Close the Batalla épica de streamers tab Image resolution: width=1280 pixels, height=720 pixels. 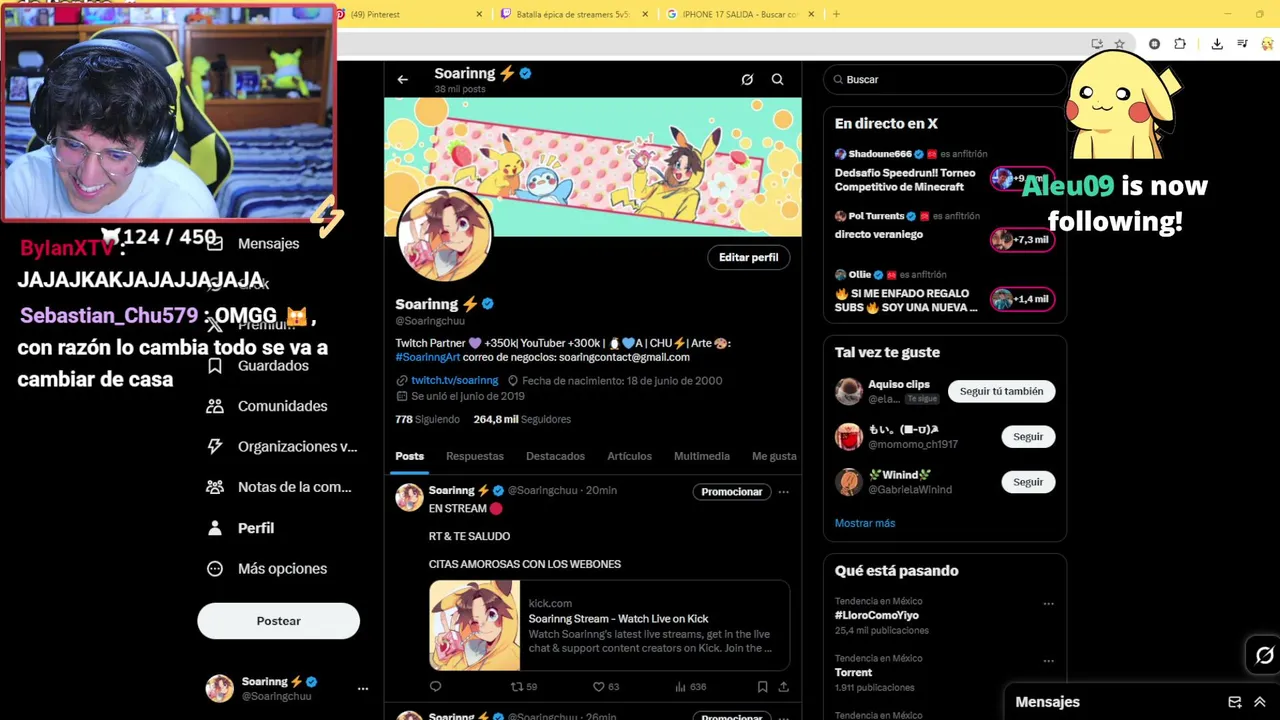pyautogui.click(x=645, y=14)
